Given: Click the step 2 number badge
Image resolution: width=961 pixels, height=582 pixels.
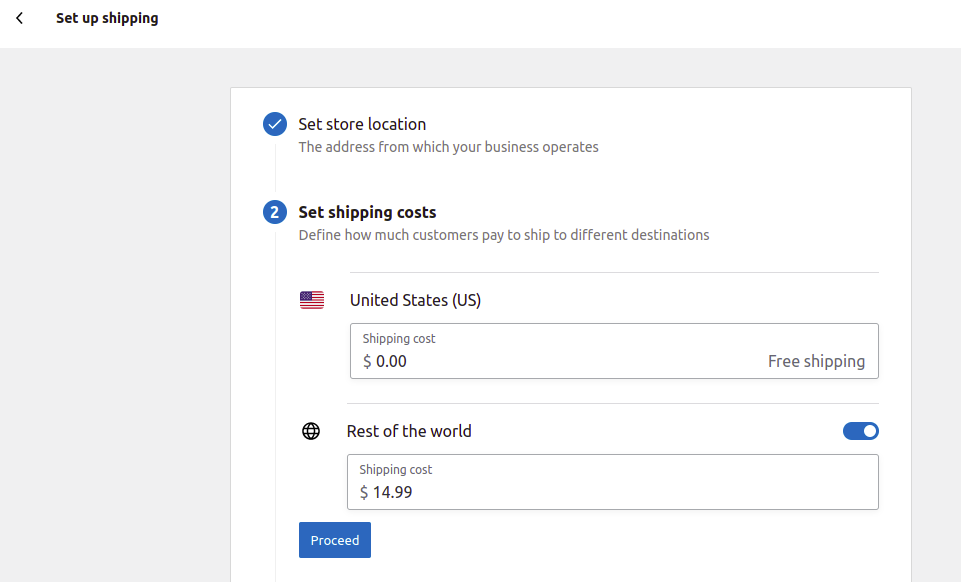Looking at the screenshot, I should (x=275, y=212).
